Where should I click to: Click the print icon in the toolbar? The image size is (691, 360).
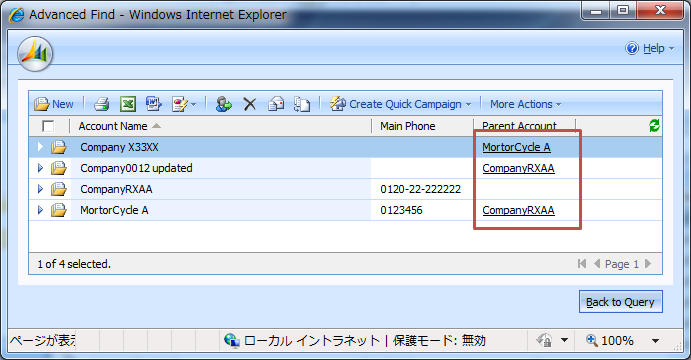coord(102,104)
